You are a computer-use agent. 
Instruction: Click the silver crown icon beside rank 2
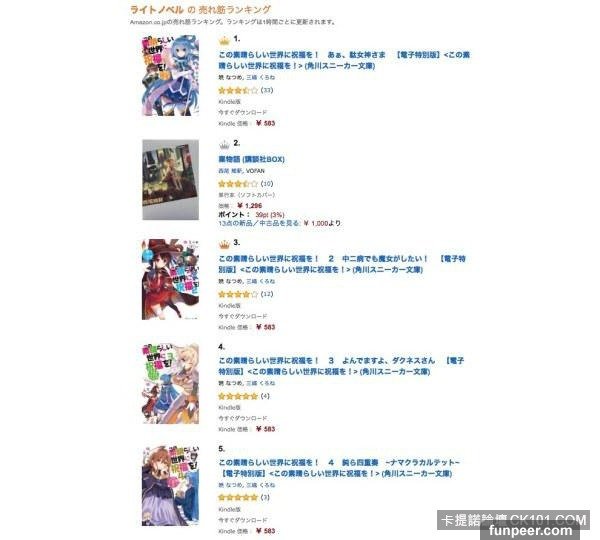(x=224, y=145)
